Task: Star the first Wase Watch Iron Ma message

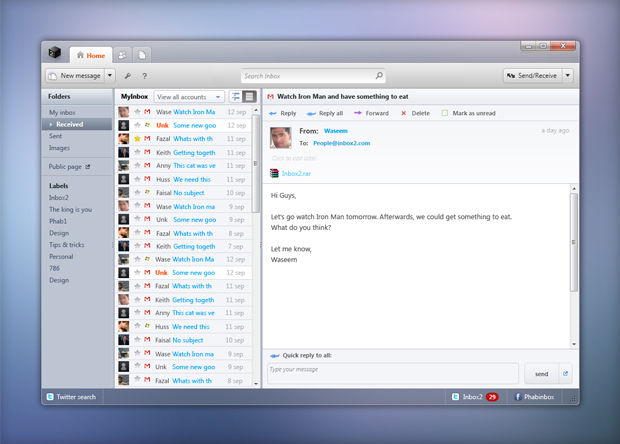Action: [x=137, y=112]
